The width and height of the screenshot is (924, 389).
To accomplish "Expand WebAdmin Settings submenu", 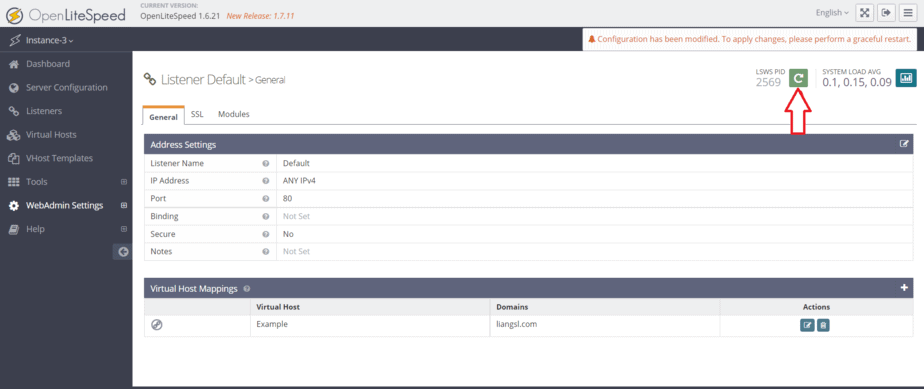I will click(124, 206).
